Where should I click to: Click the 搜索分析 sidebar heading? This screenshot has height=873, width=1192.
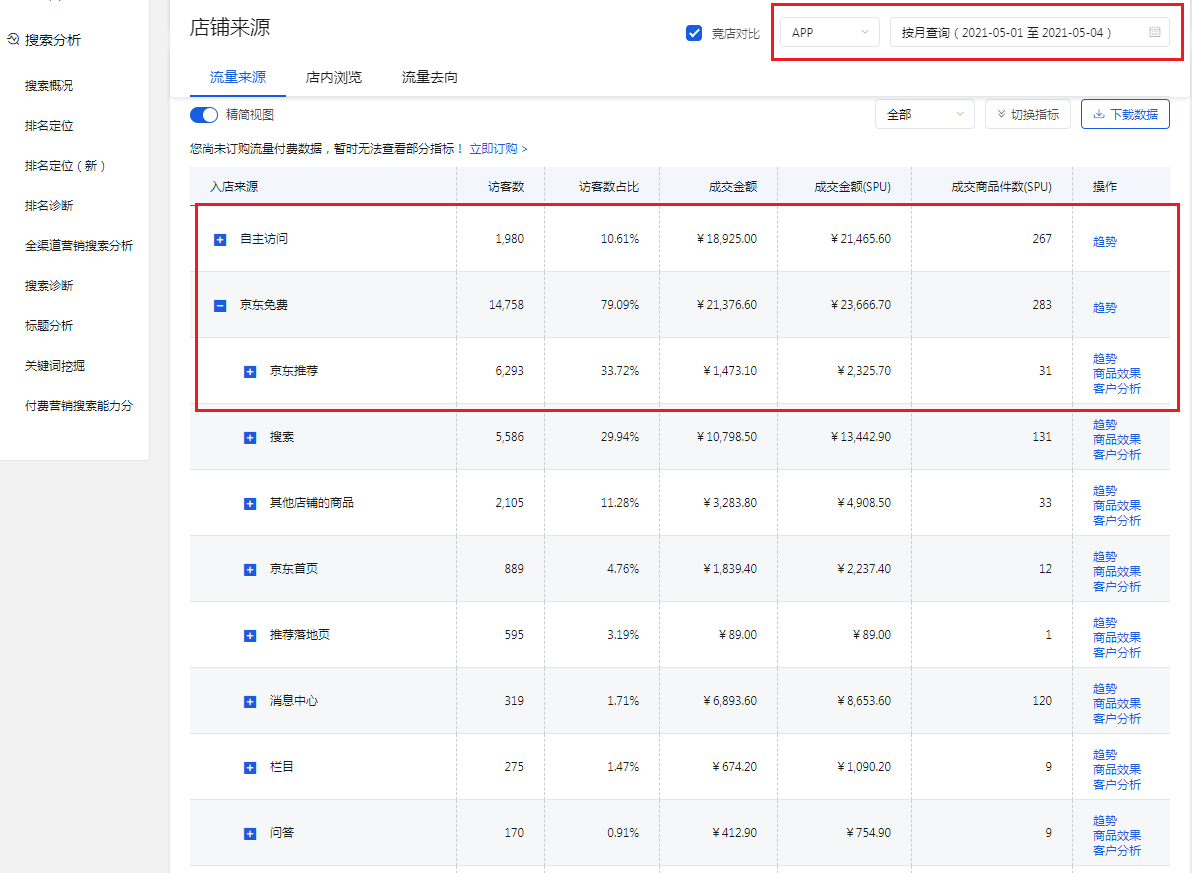coord(52,40)
